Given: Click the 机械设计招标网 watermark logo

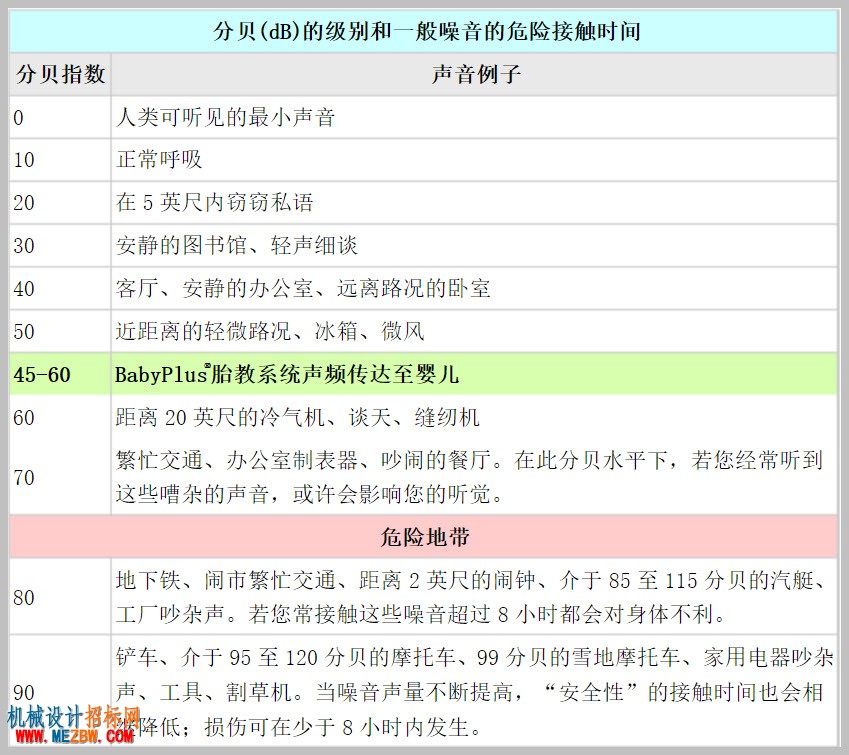Looking at the screenshot, I should click(74, 718).
